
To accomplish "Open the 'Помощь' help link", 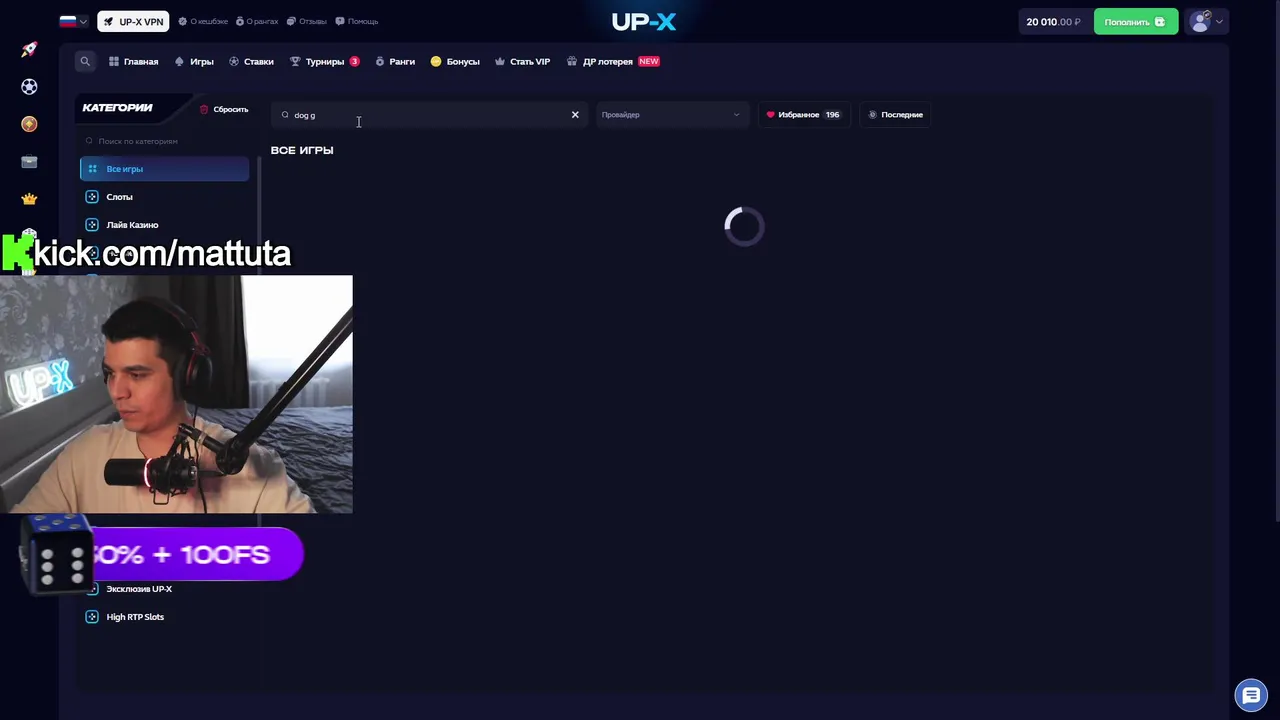I will 357,21.
